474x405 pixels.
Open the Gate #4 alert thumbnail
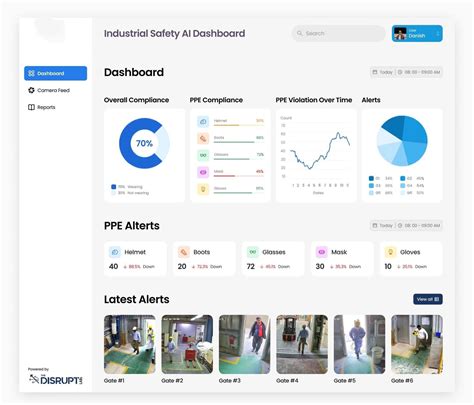(302, 344)
